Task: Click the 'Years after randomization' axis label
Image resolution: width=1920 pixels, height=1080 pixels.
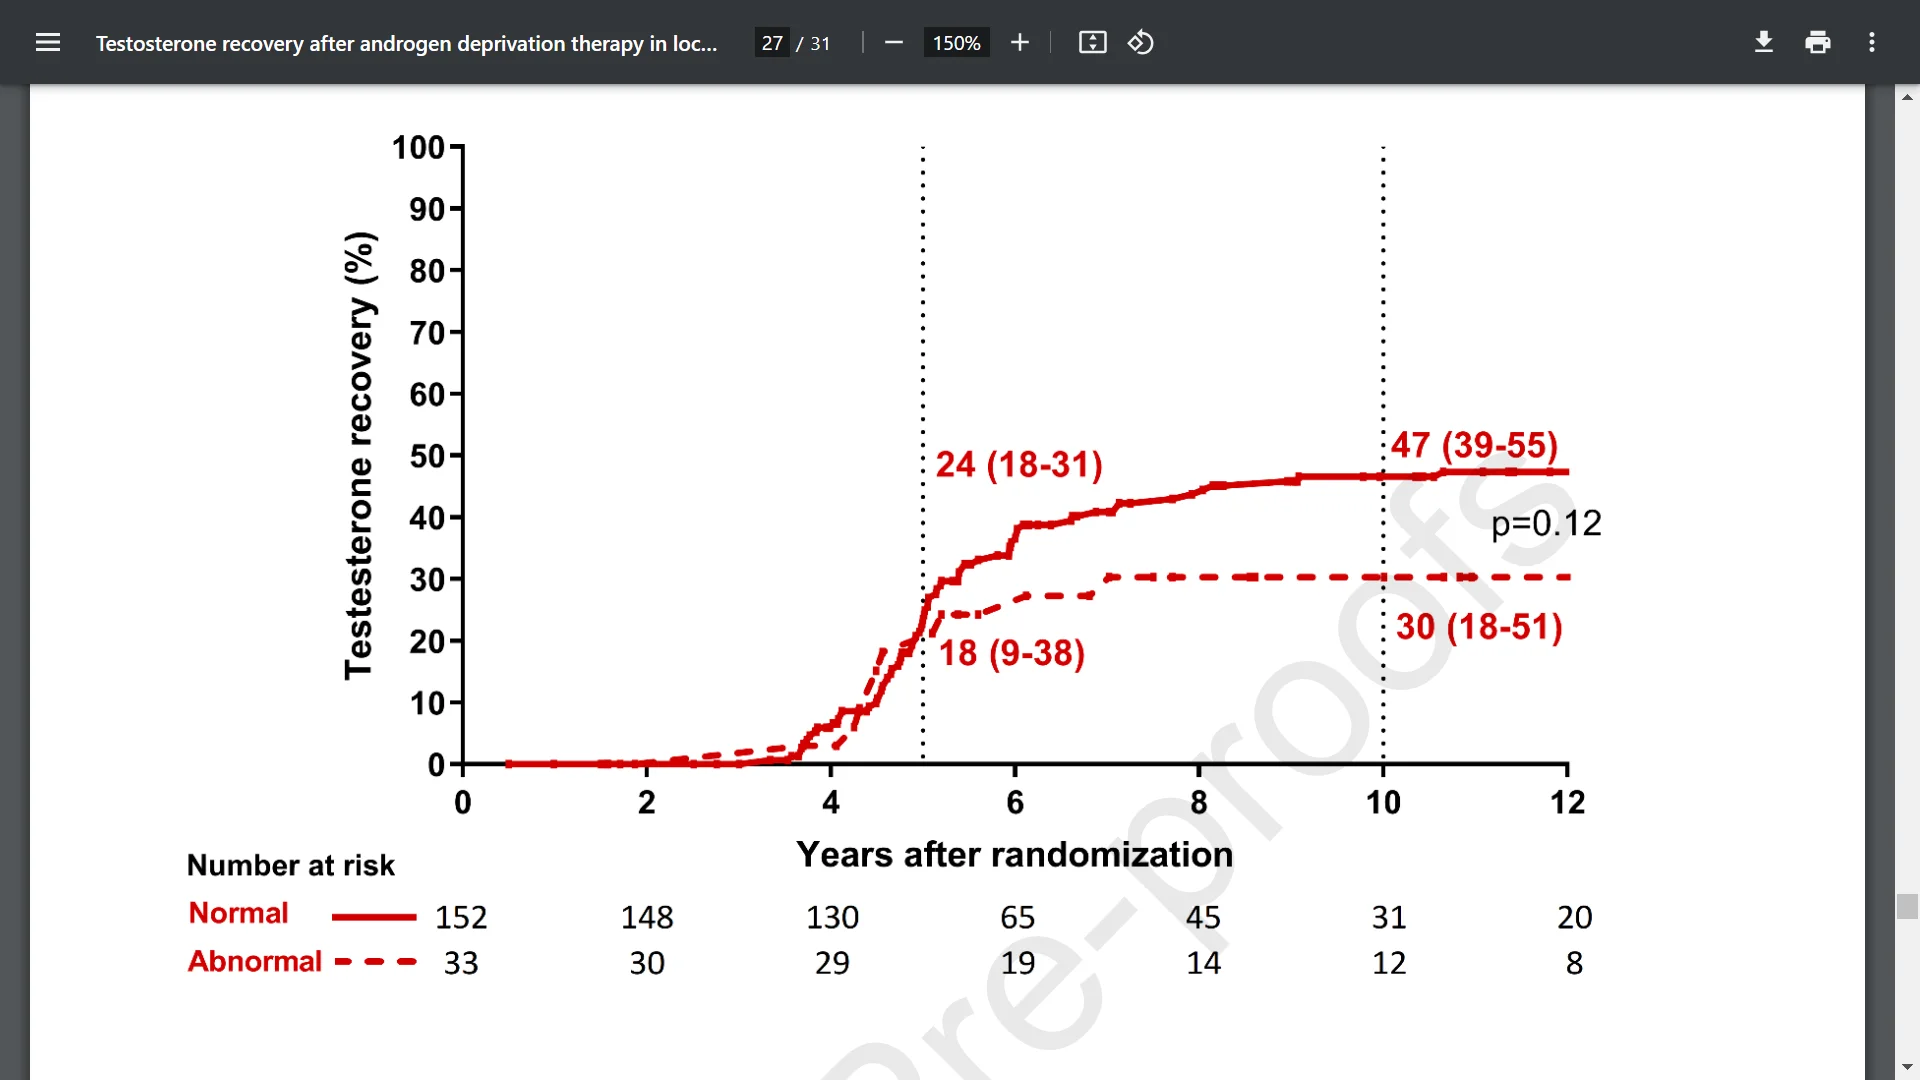Action: [1014, 855]
